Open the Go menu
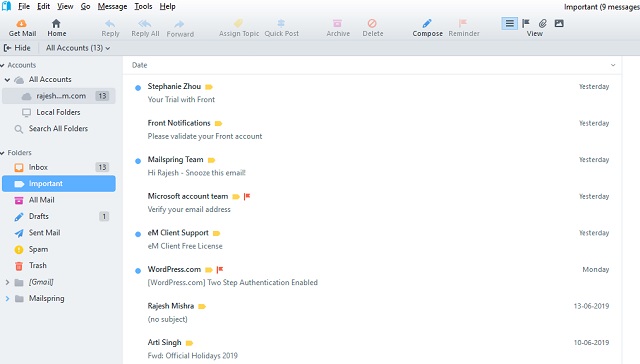 [85, 7]
